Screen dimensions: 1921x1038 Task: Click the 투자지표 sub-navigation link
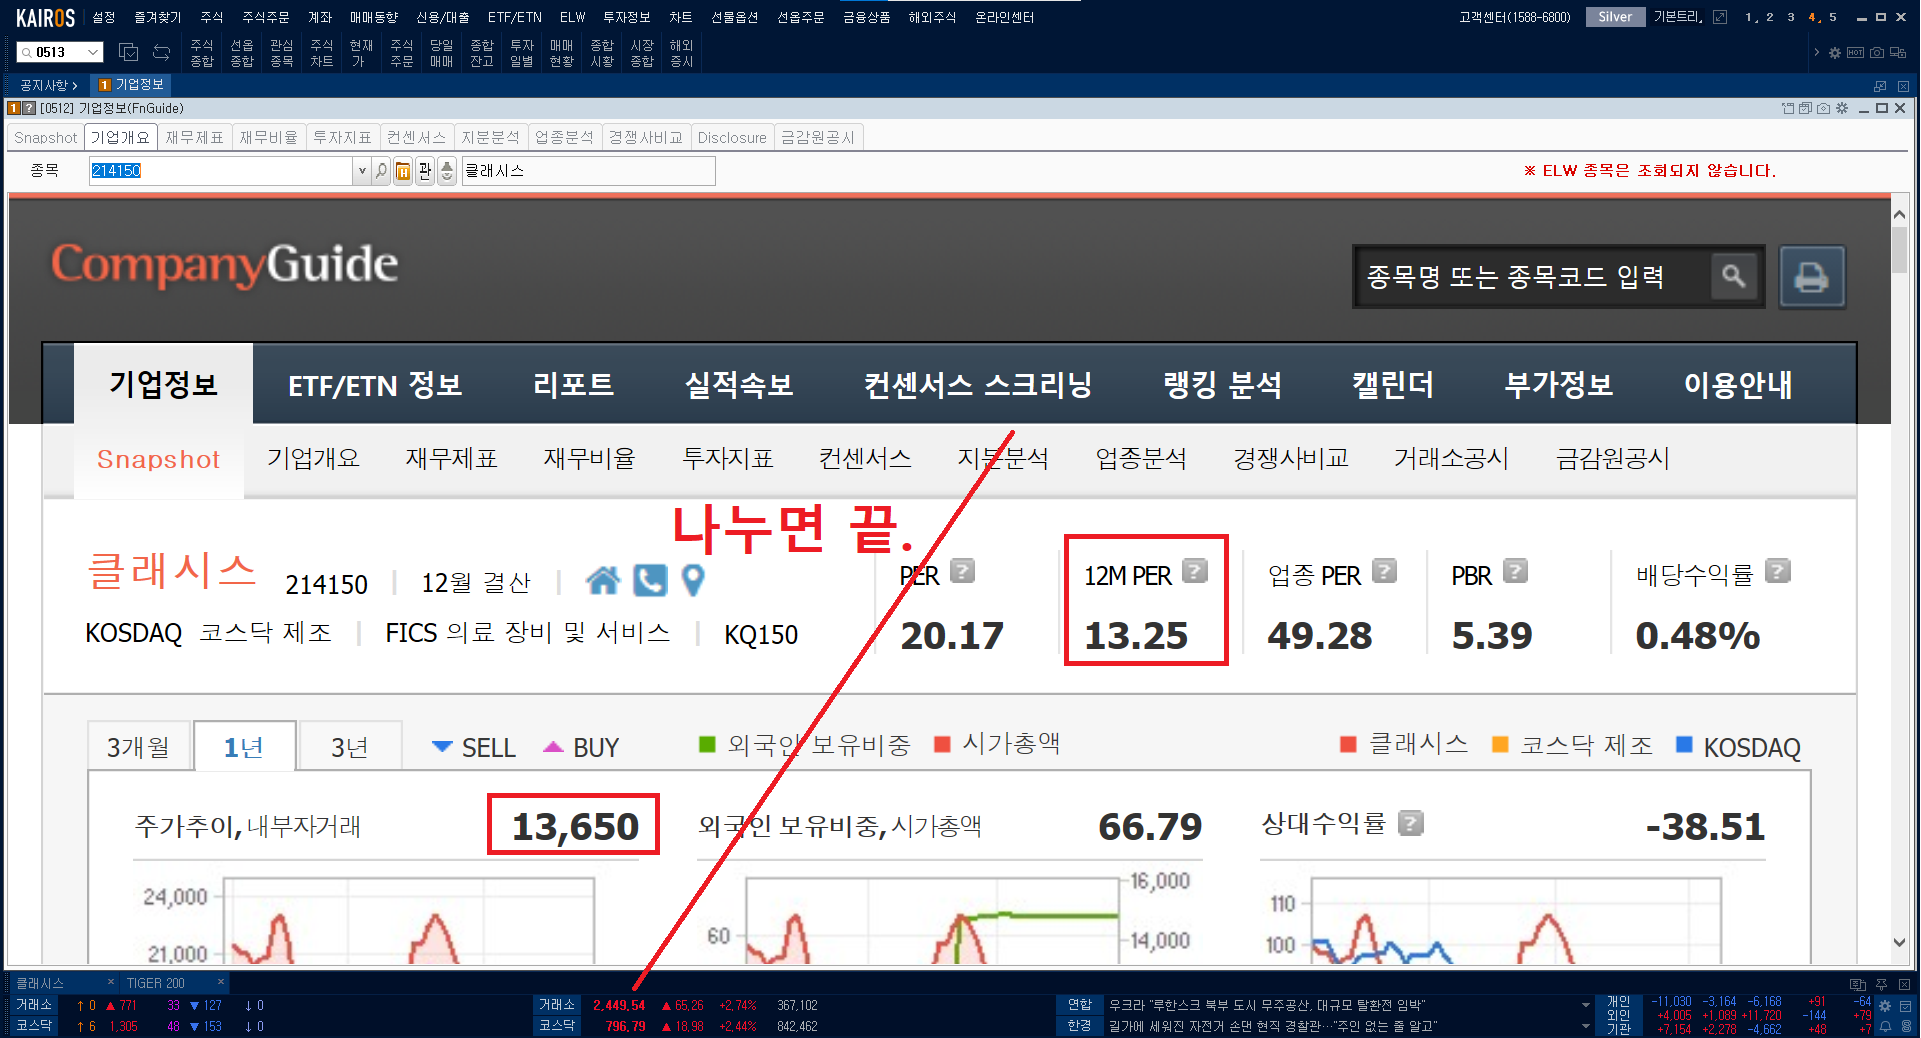727,458
